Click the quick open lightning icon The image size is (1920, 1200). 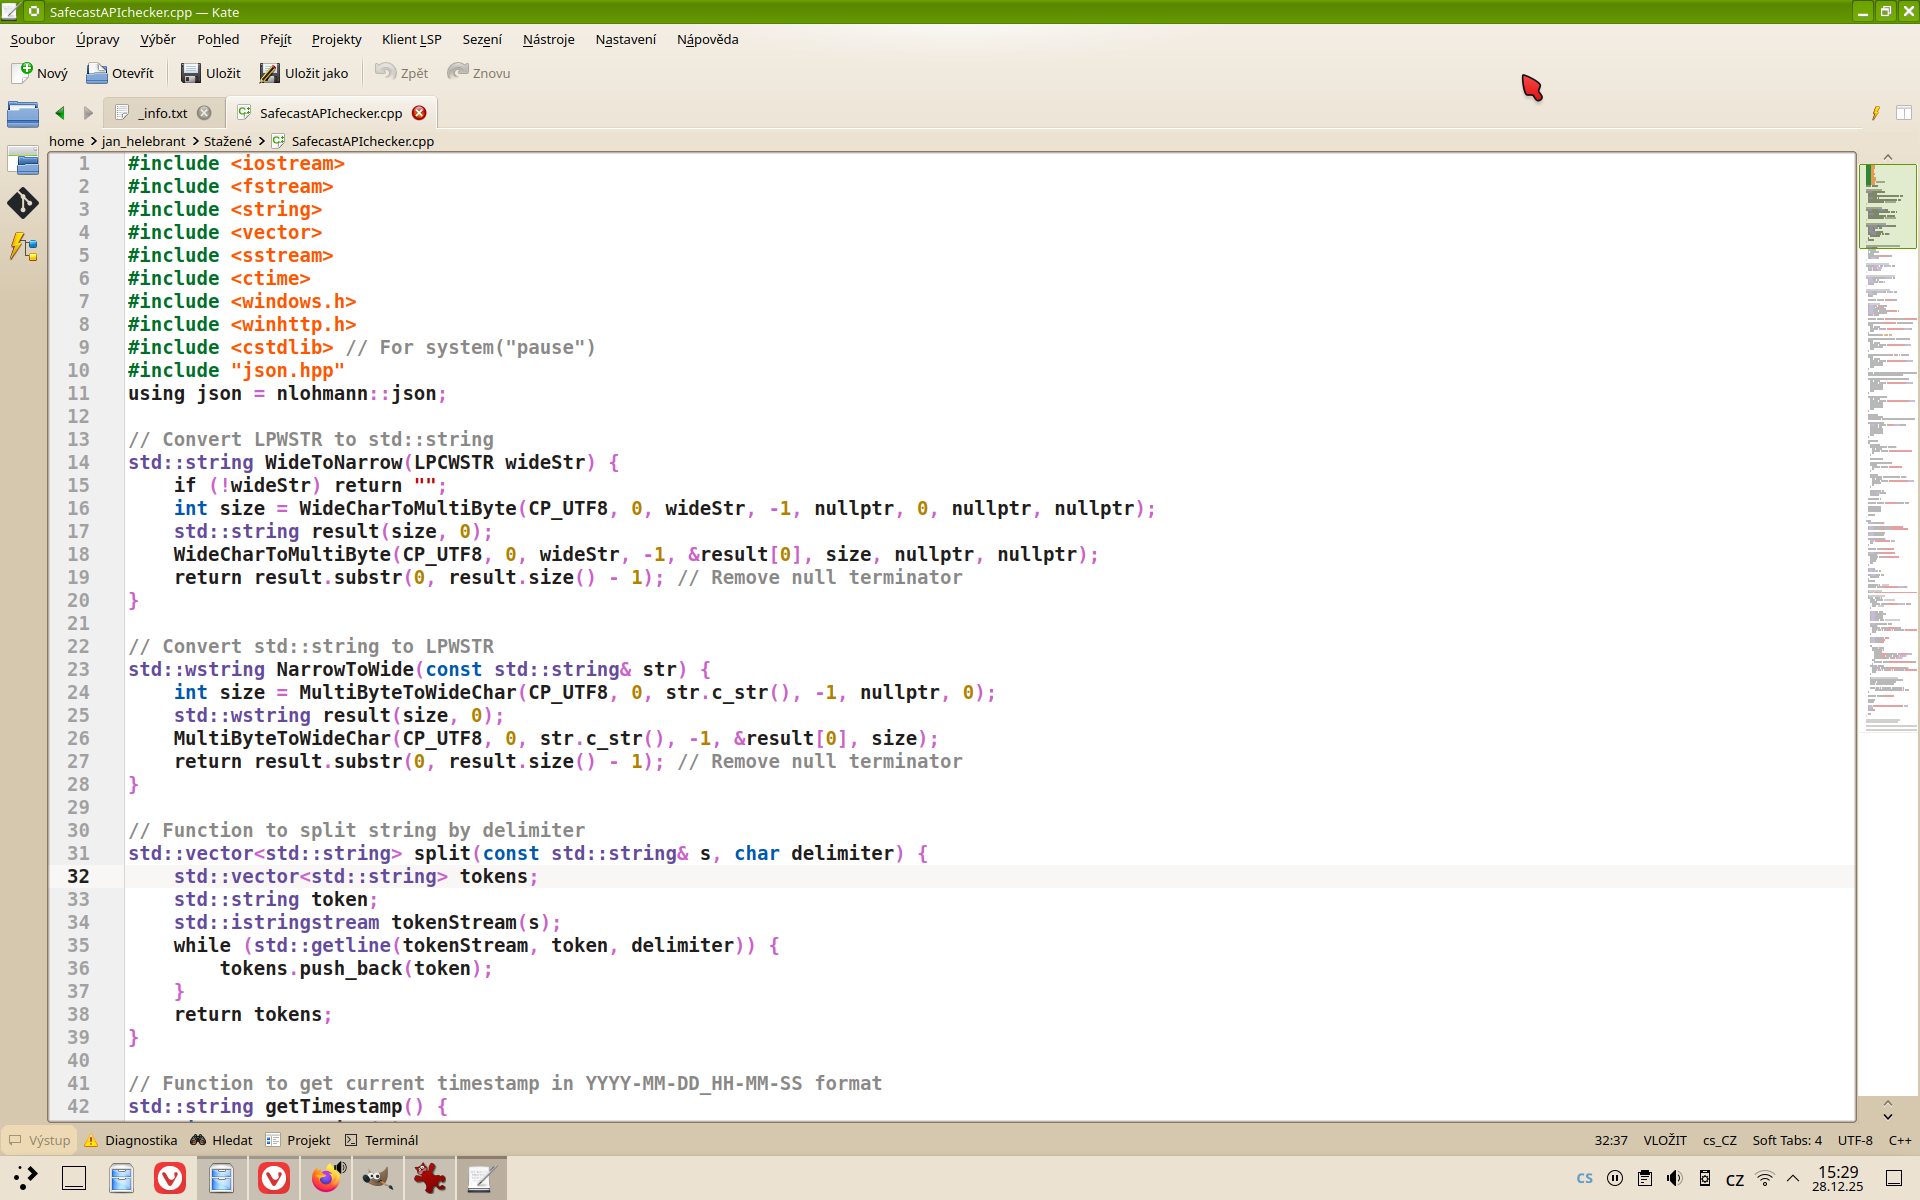pos(1876,113)
